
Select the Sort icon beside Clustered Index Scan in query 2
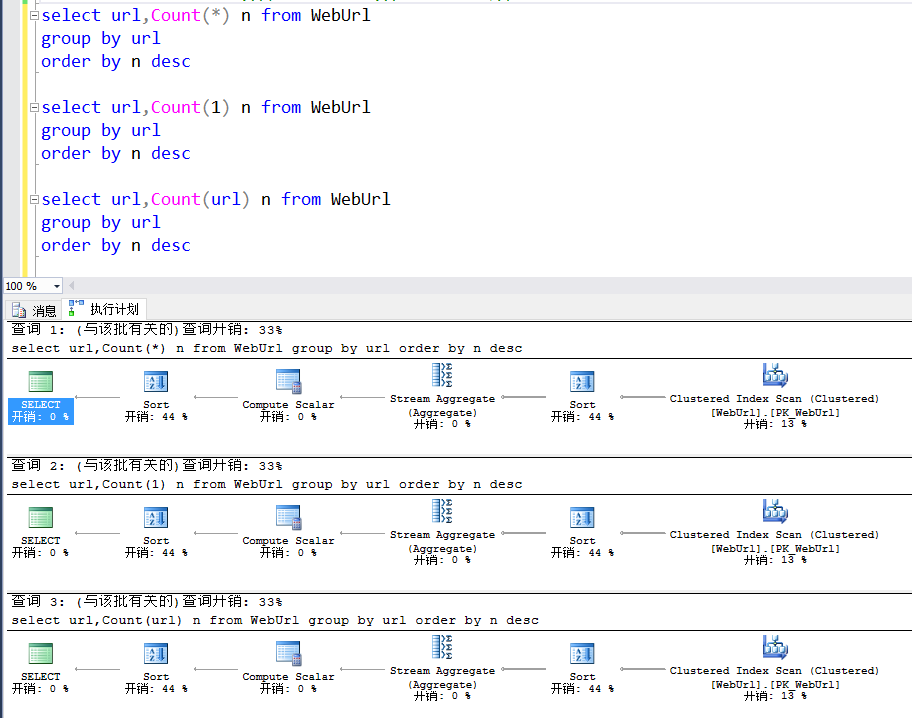pos(582,518)
